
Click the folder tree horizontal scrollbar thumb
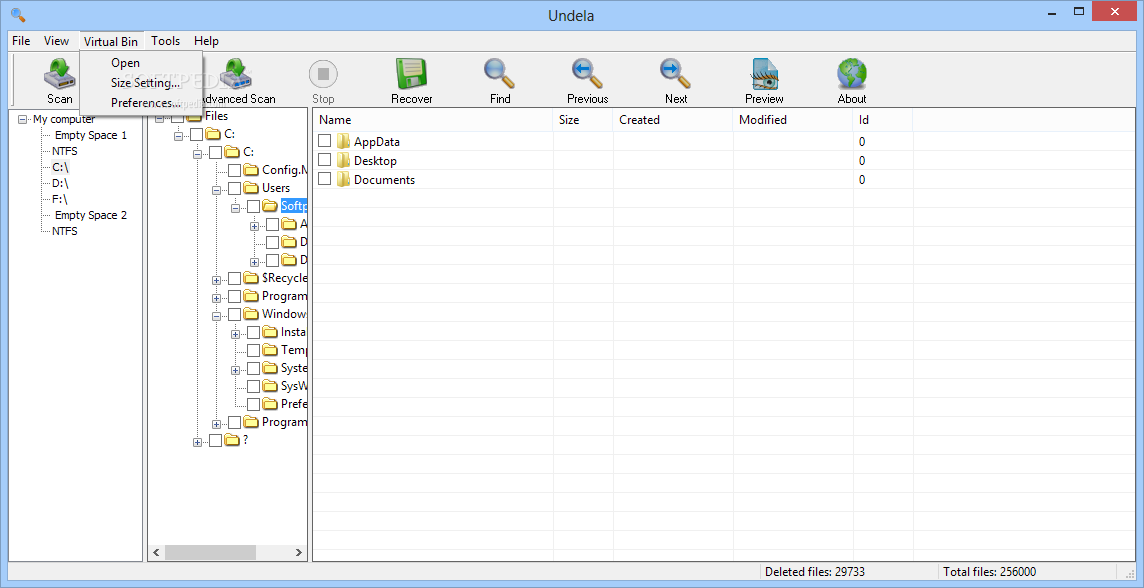pyautogui.click(x=210, y=553)
